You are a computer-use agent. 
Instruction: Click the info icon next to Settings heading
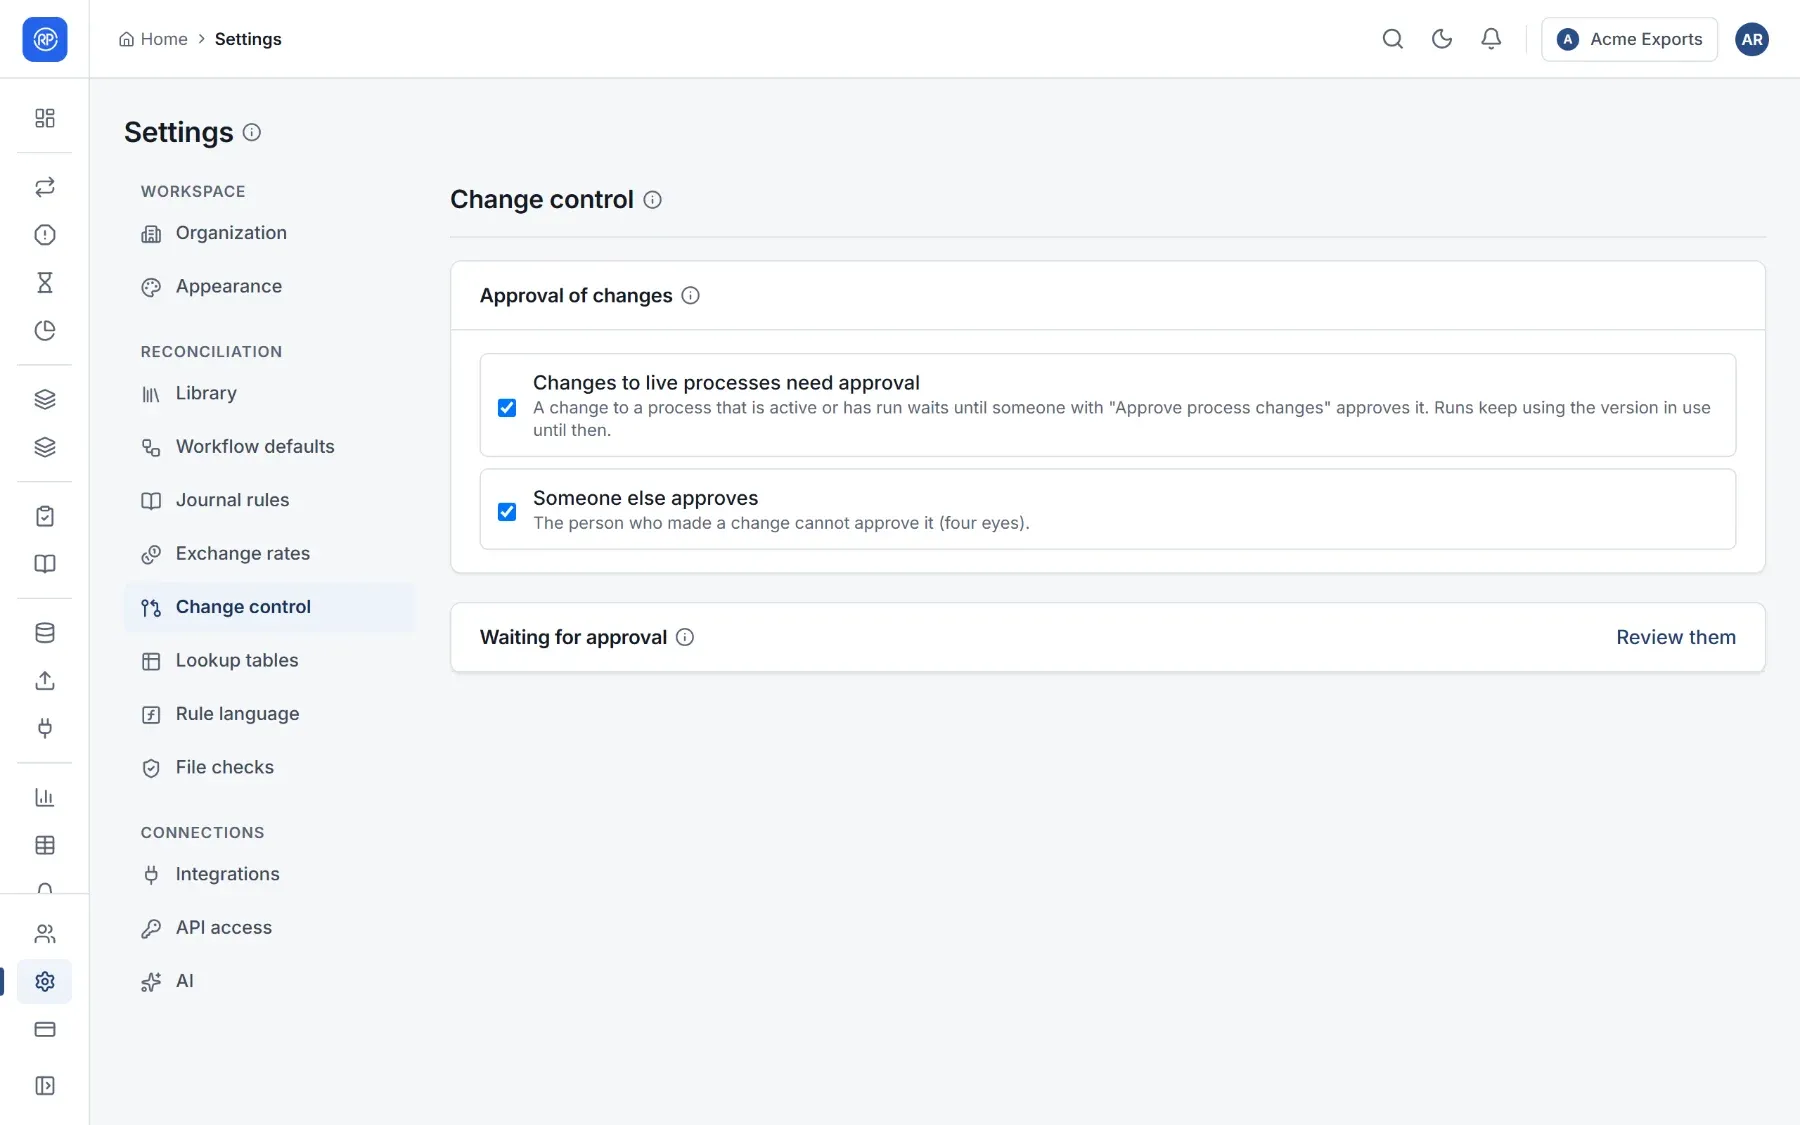(x=252, y=132)
